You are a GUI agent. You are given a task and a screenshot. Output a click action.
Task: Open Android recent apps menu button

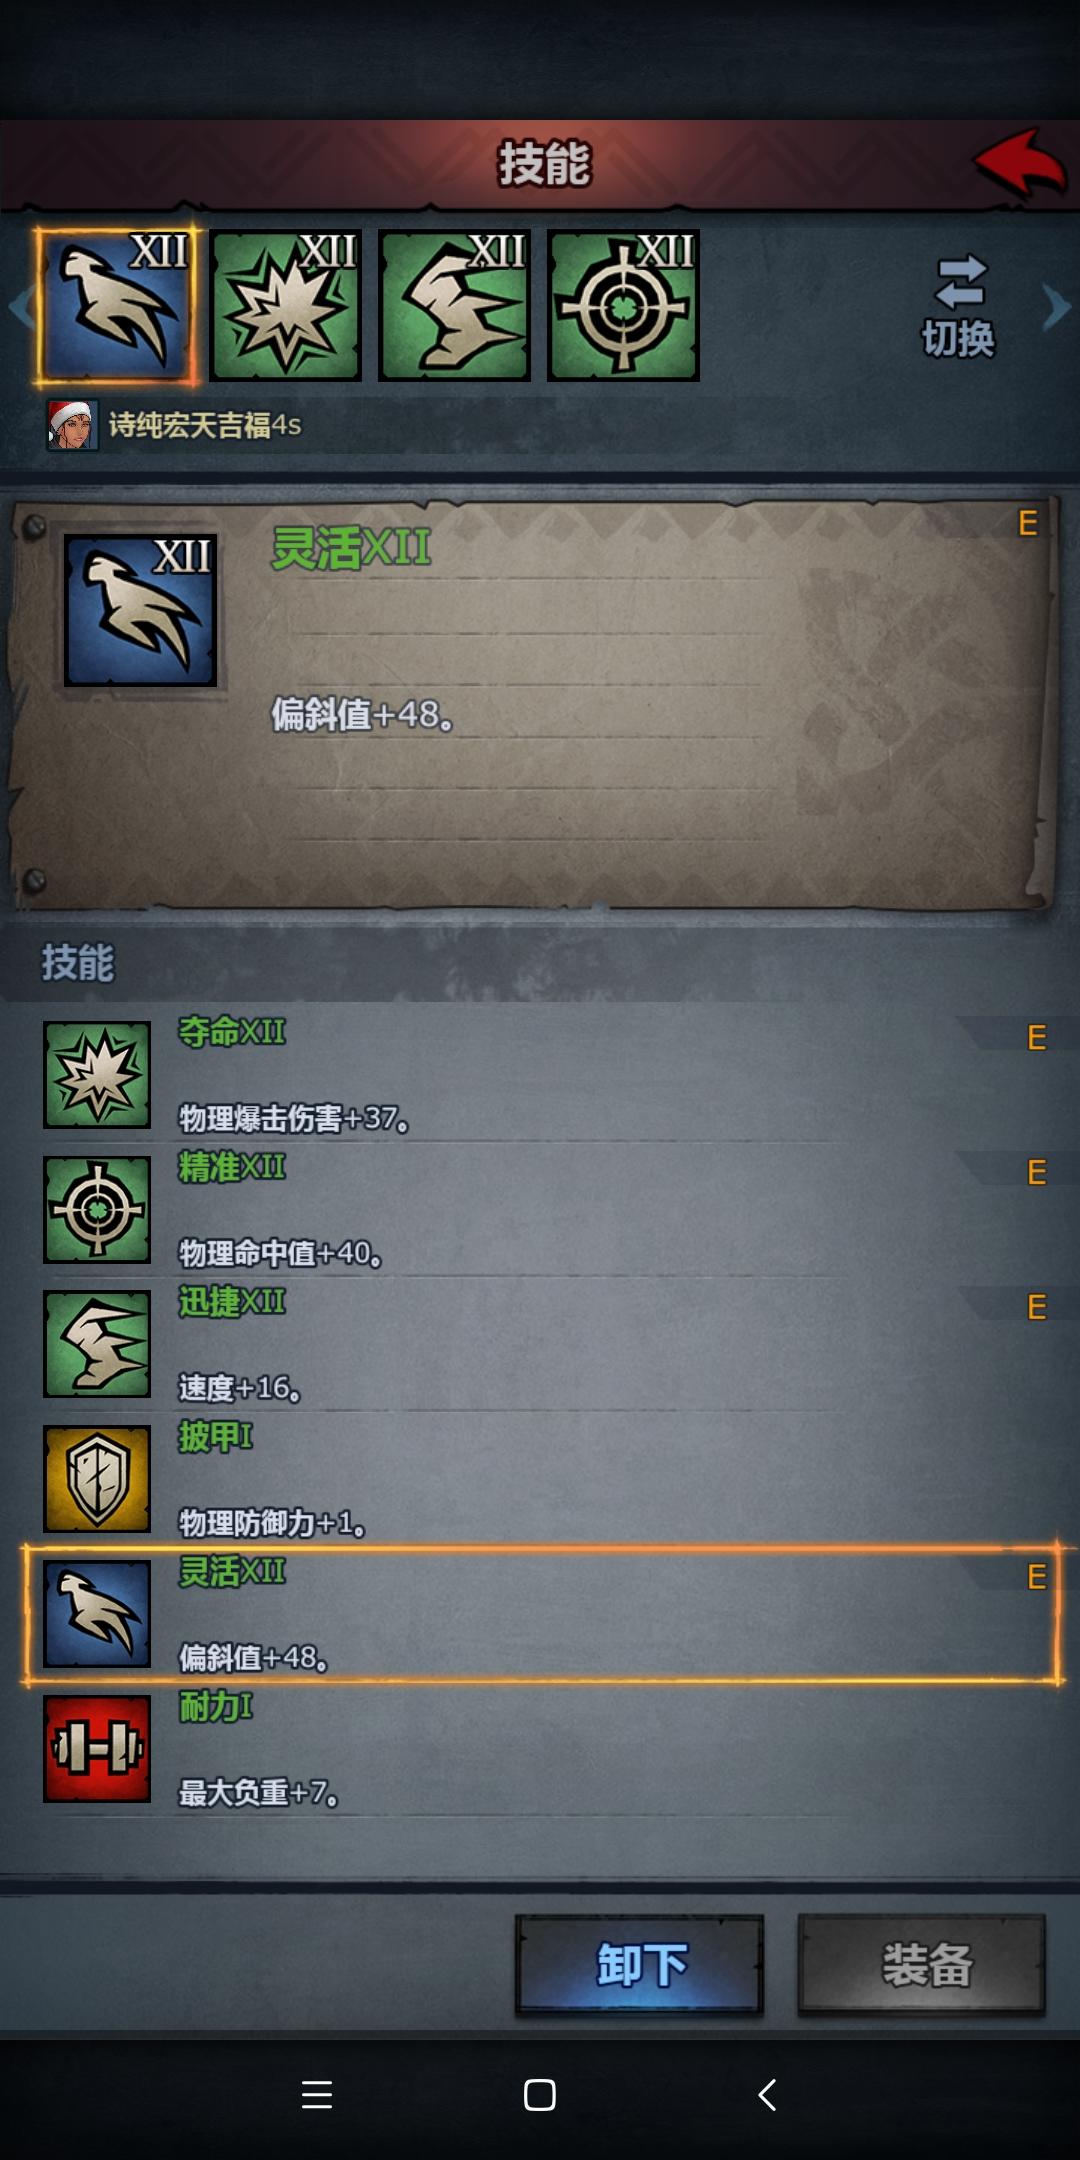(317, 2094)
